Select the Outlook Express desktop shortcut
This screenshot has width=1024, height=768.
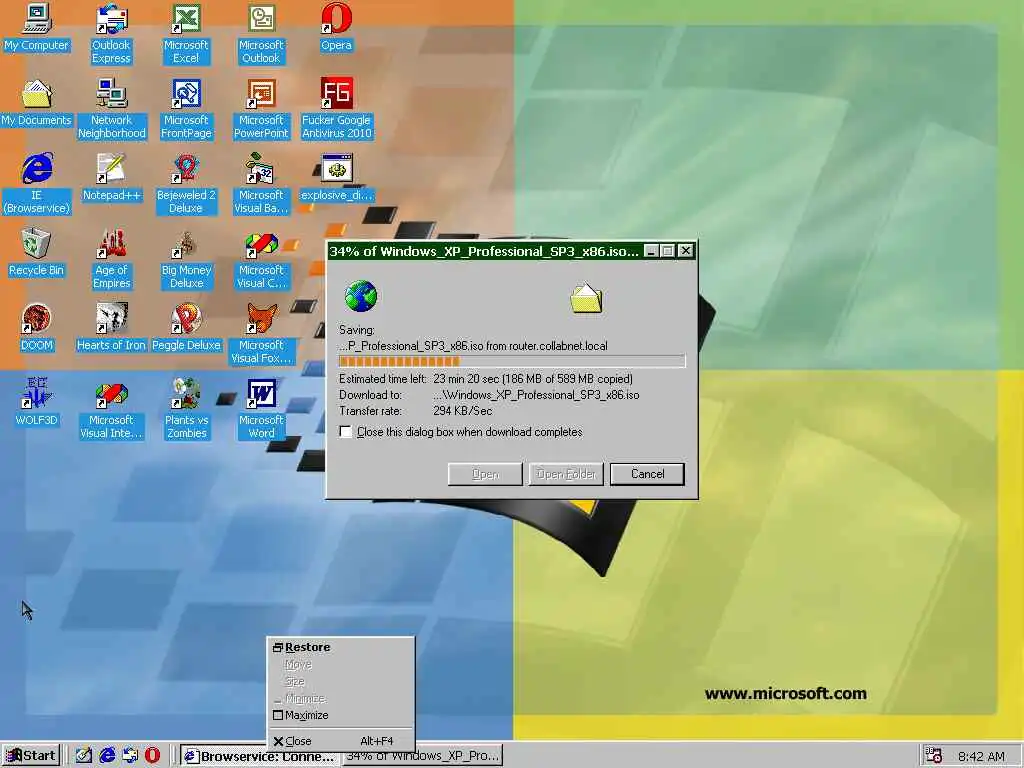coord(111,34)
